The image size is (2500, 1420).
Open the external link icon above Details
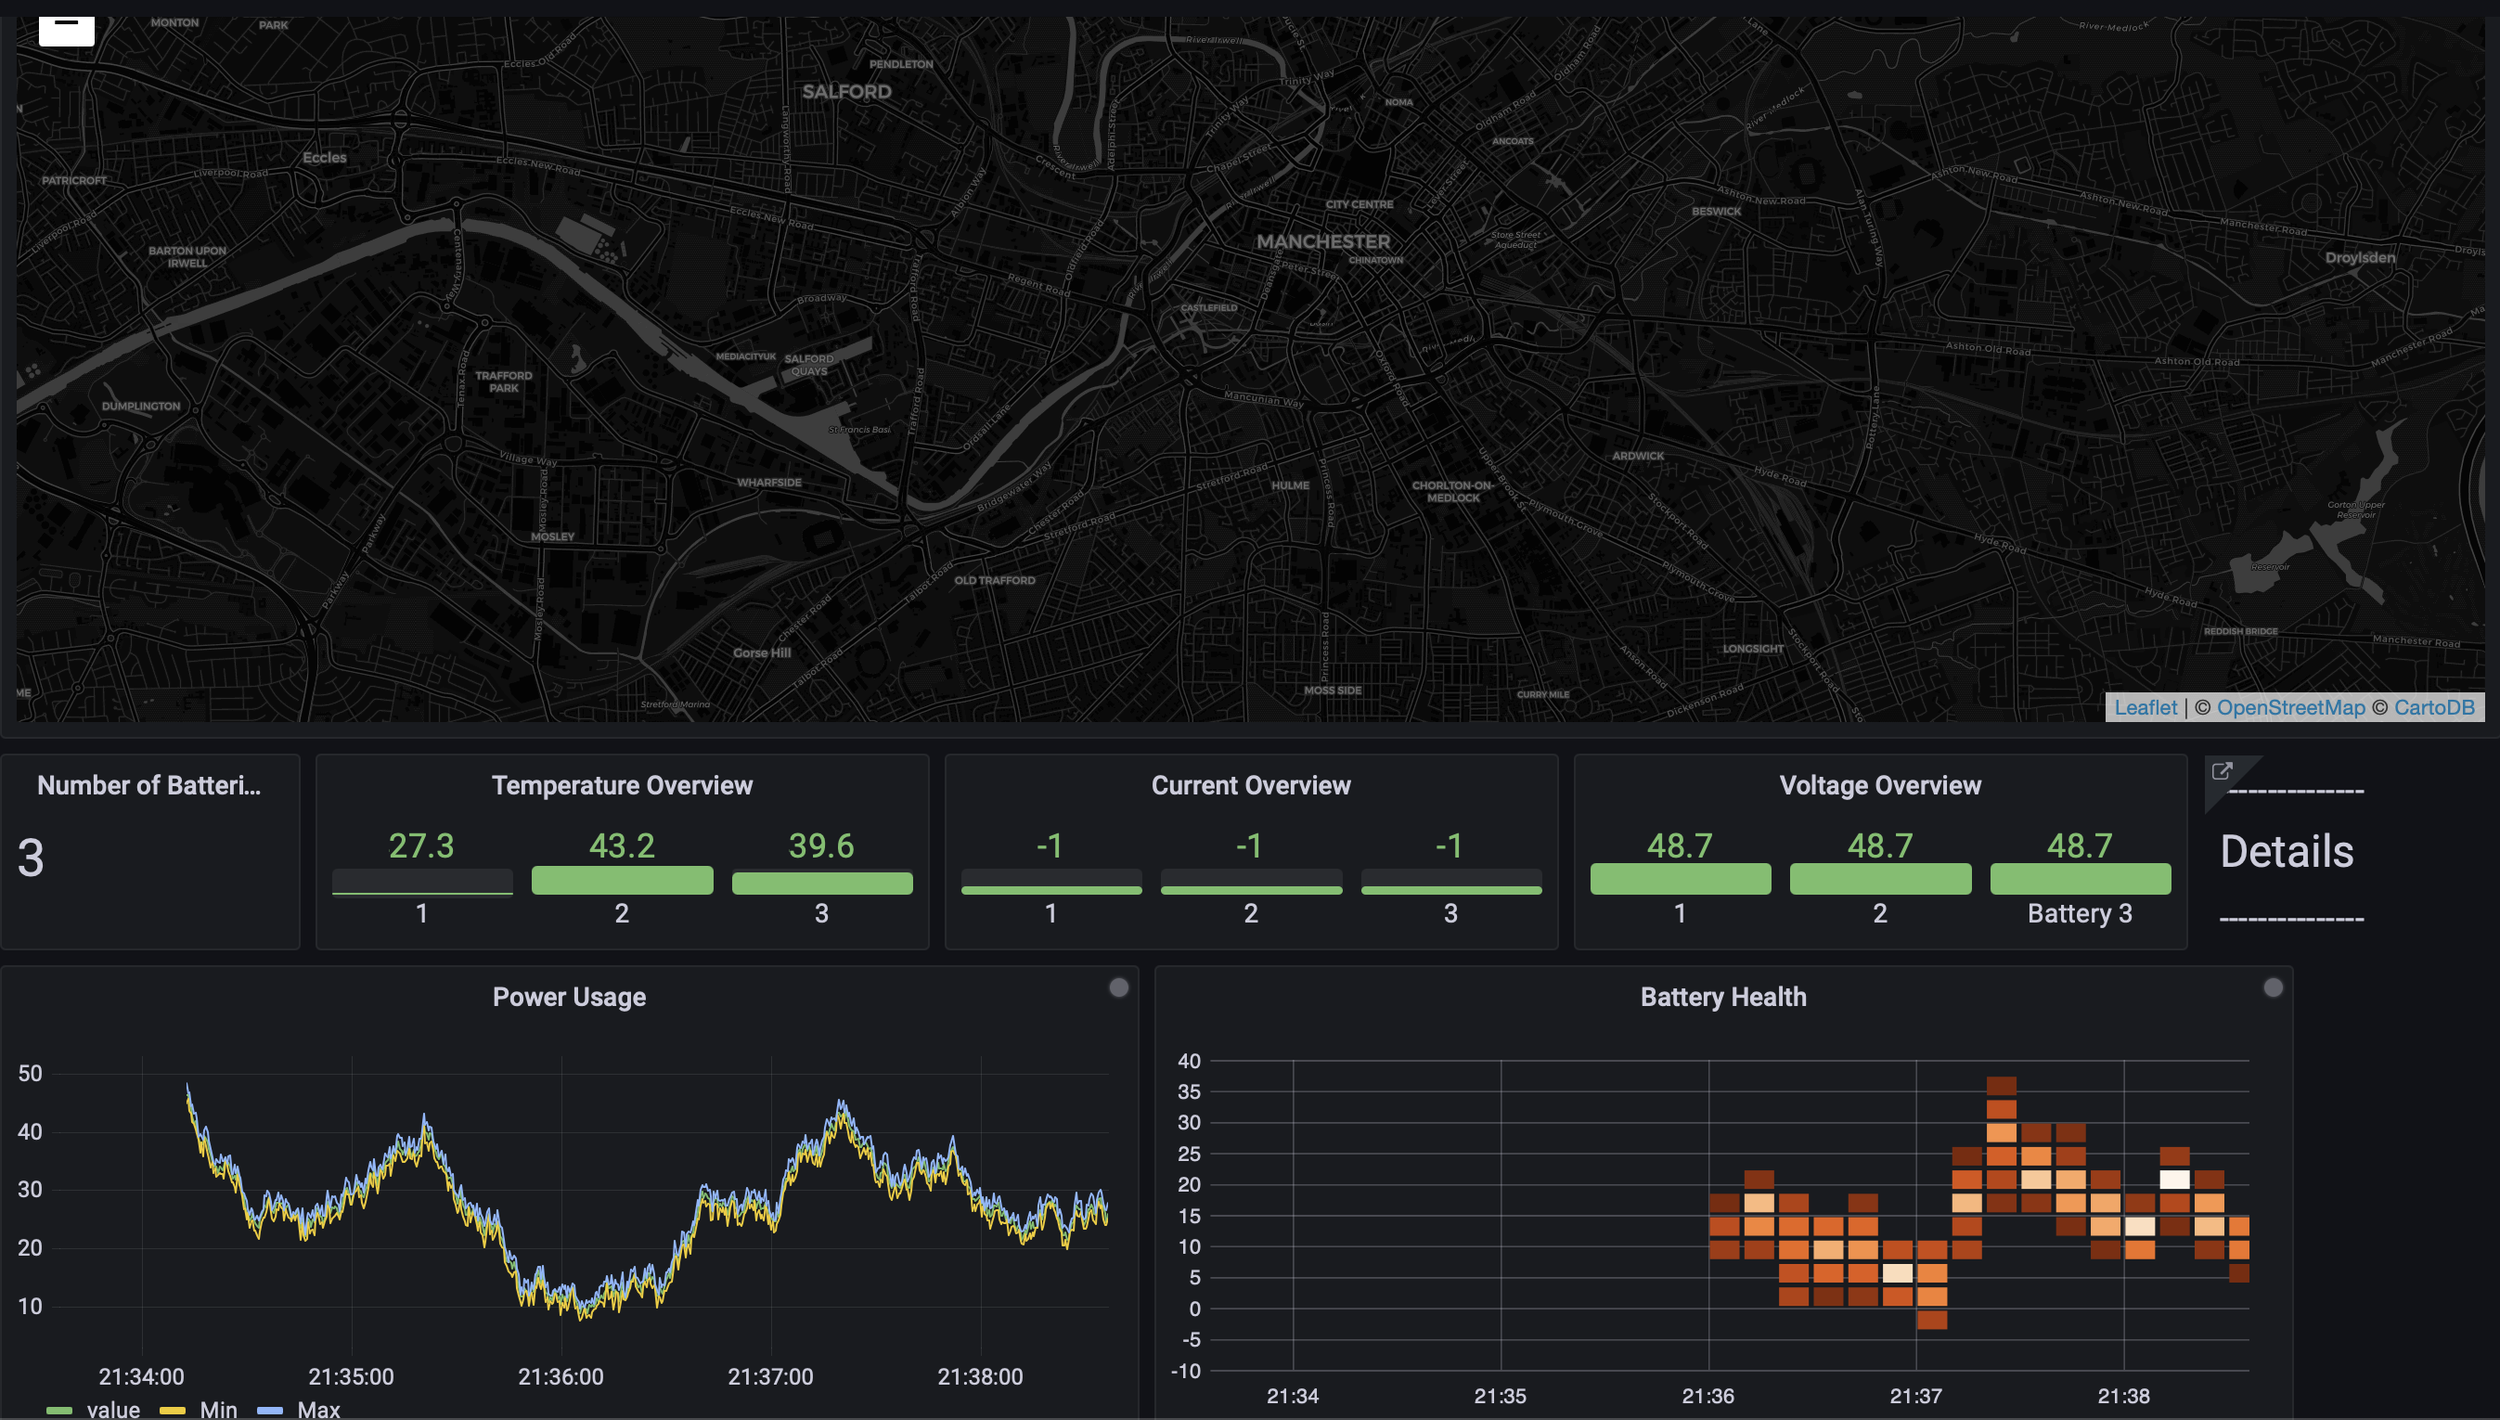tap(2221, 771)
